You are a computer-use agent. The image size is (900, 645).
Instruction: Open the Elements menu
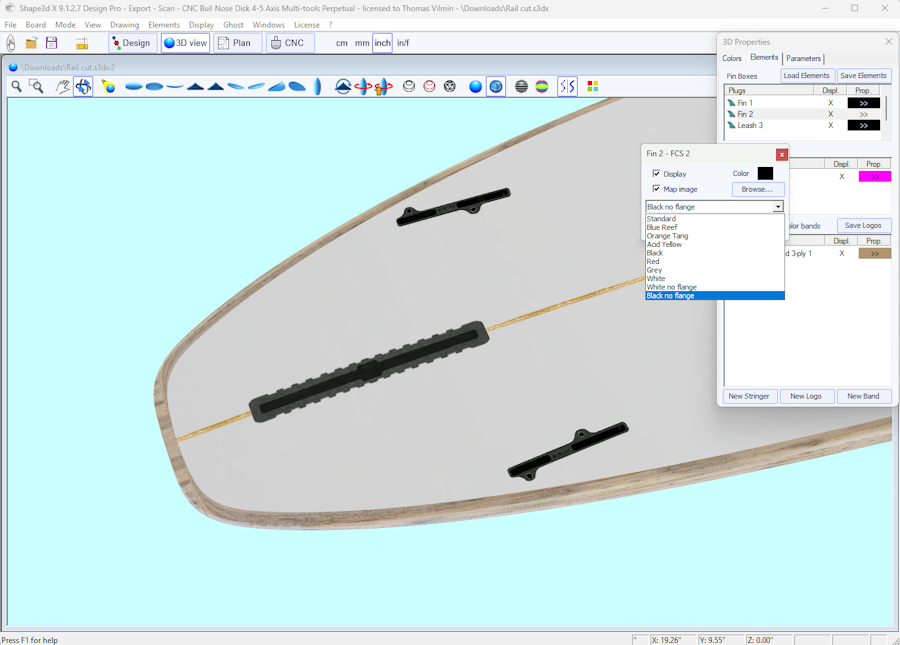point(164,25)
